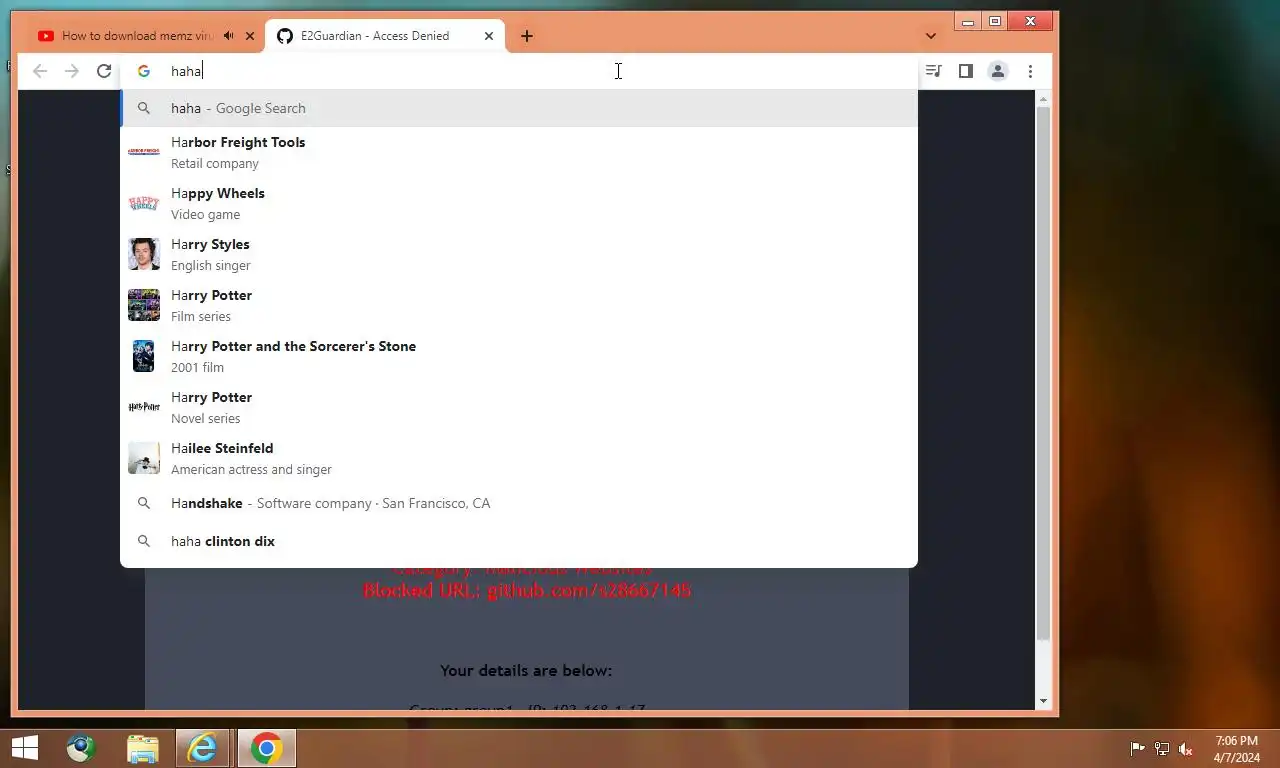
Task: Click the muted volume tray icon
Action: 1186,748
